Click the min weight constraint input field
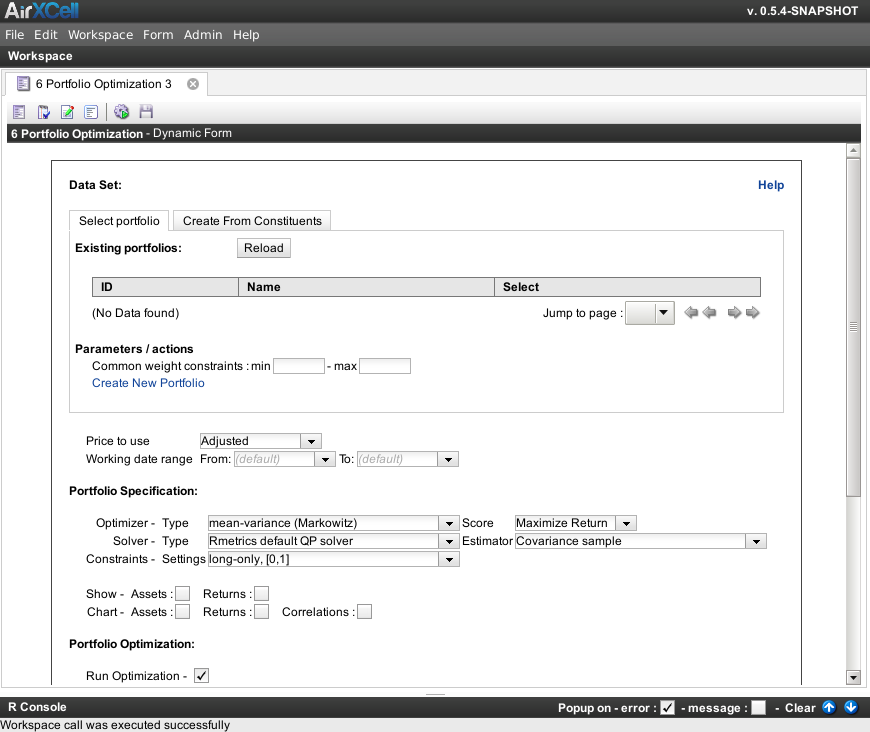This screenshot has height=732, width=870. 298,366
